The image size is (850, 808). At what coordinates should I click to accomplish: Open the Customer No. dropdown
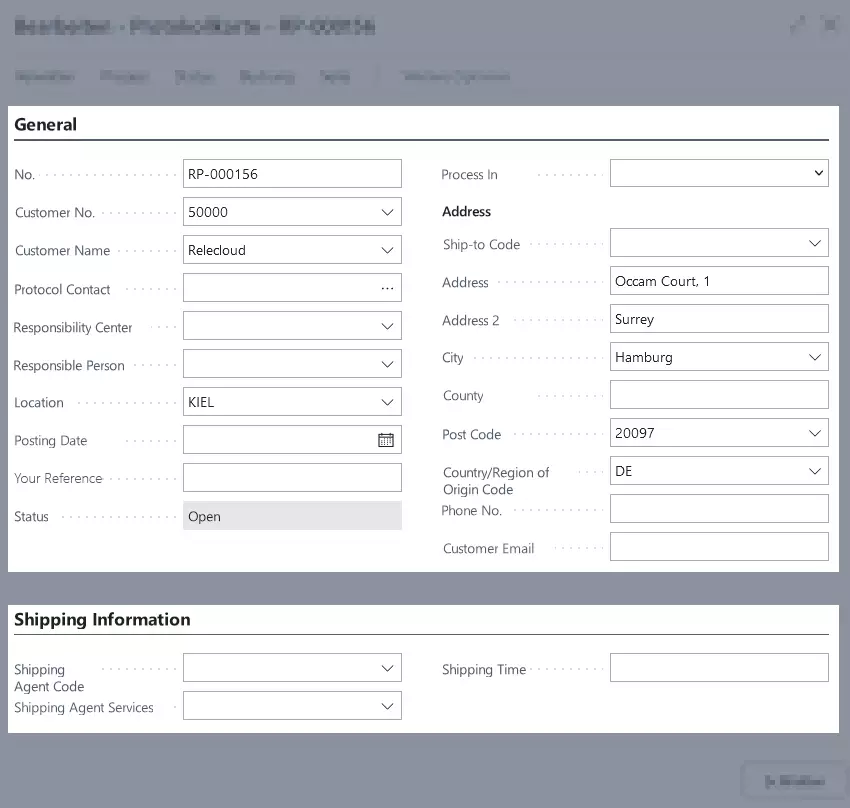386,211
